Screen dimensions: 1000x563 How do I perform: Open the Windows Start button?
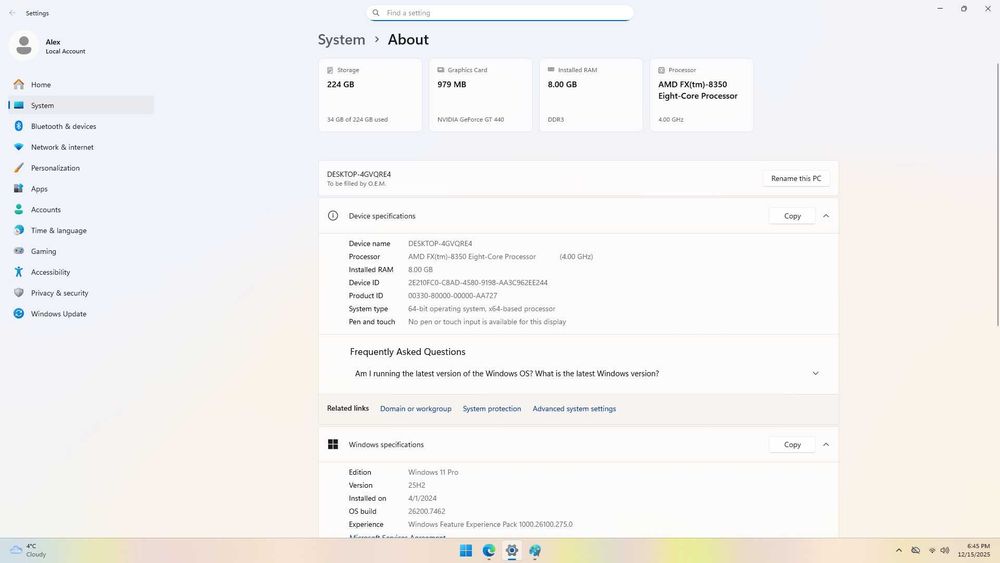click(x=466, y=550)
